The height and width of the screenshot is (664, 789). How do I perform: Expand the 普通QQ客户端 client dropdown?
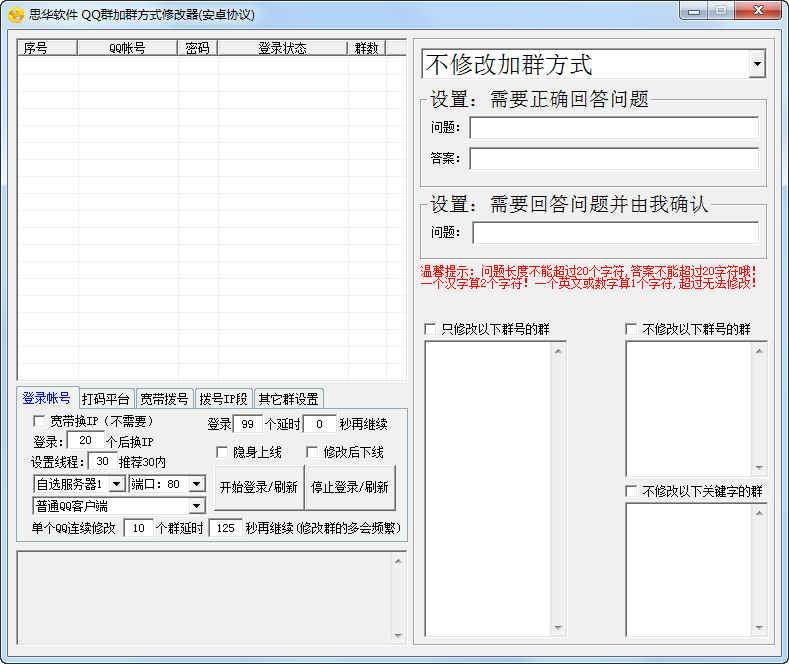tap(197, 505)
